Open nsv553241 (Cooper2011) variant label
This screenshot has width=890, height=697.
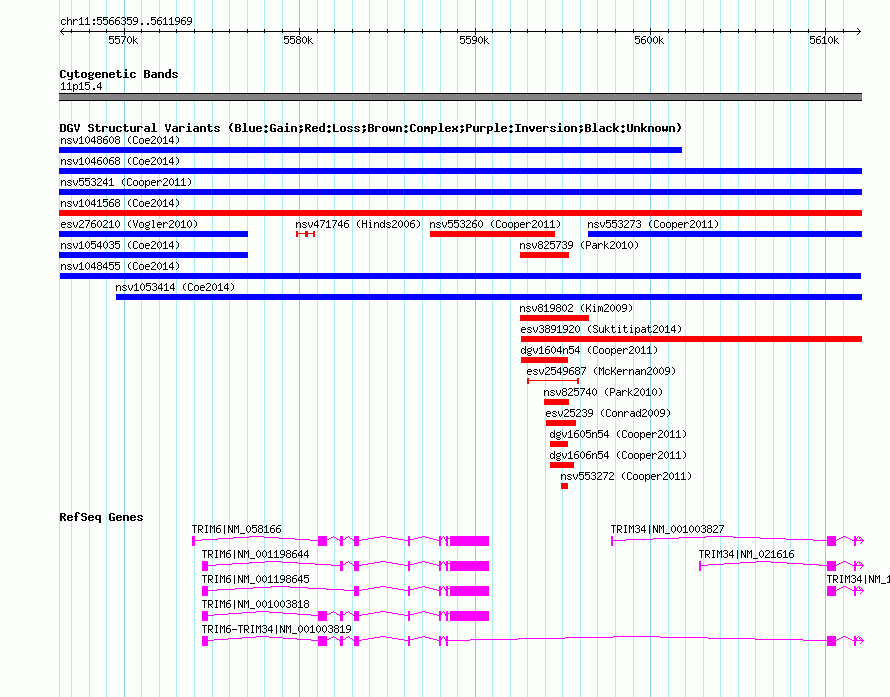pos(126,182)
